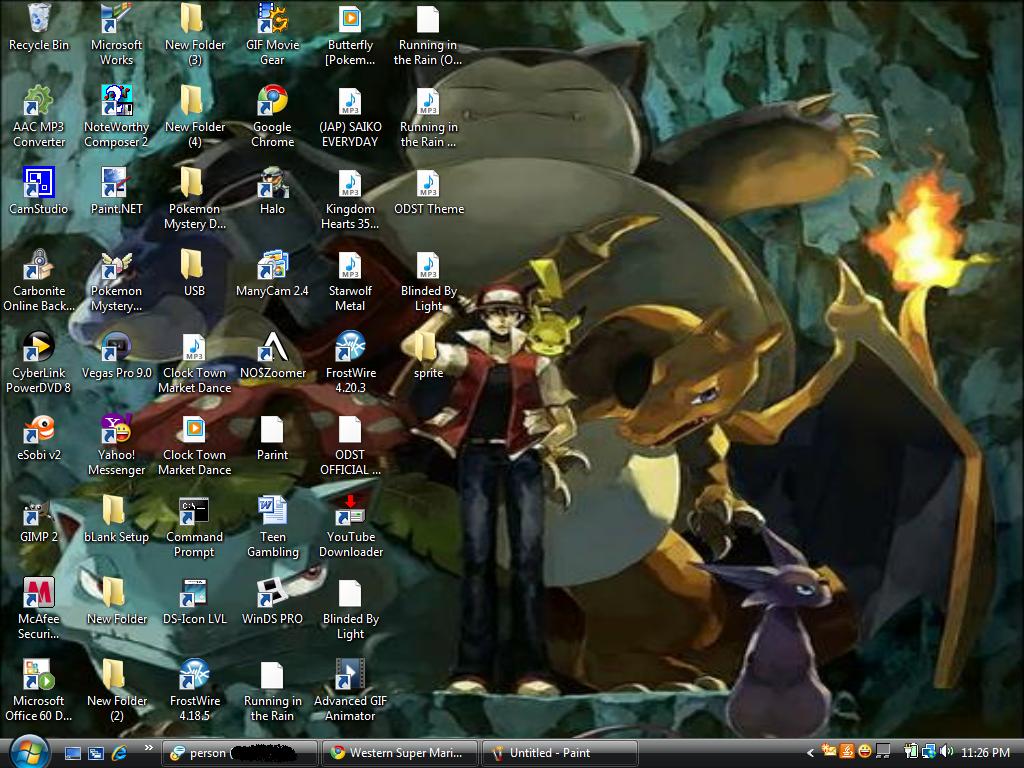Select the Yahoo! Messenger desktop icon
1024x768 pixels.
(x=116, y=431)
